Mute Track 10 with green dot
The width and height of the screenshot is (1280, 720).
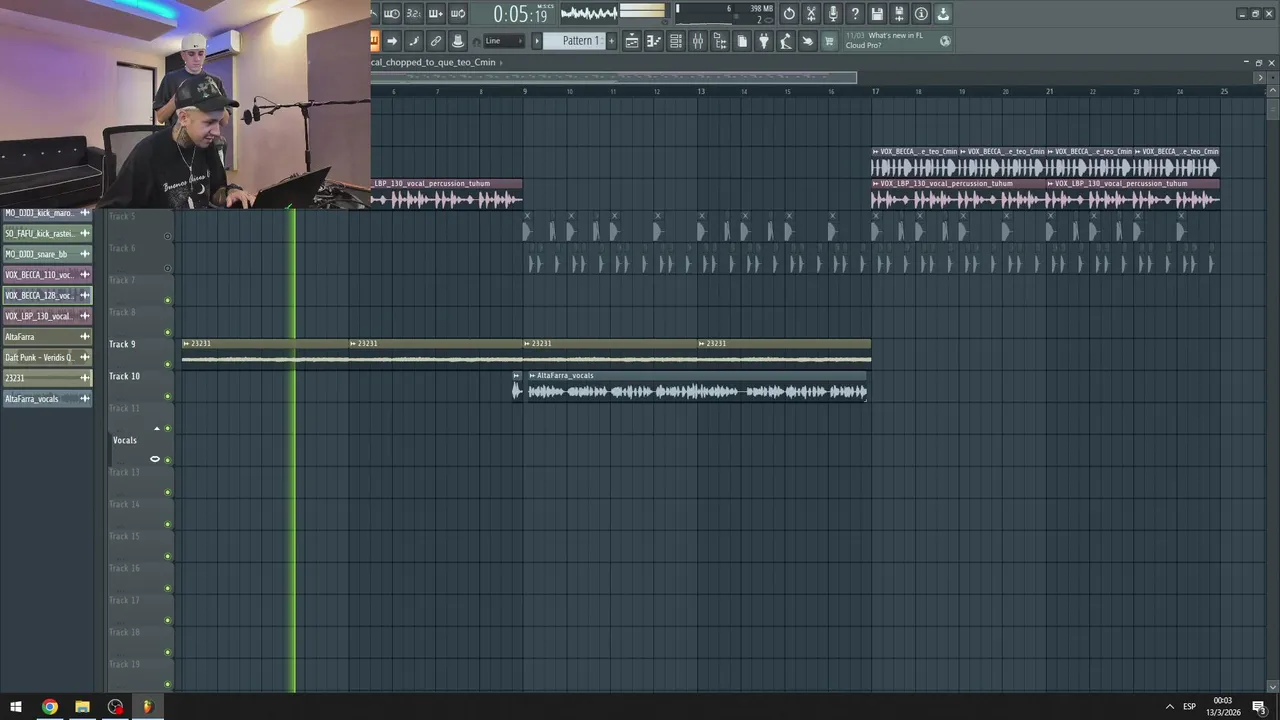(167, 396)
